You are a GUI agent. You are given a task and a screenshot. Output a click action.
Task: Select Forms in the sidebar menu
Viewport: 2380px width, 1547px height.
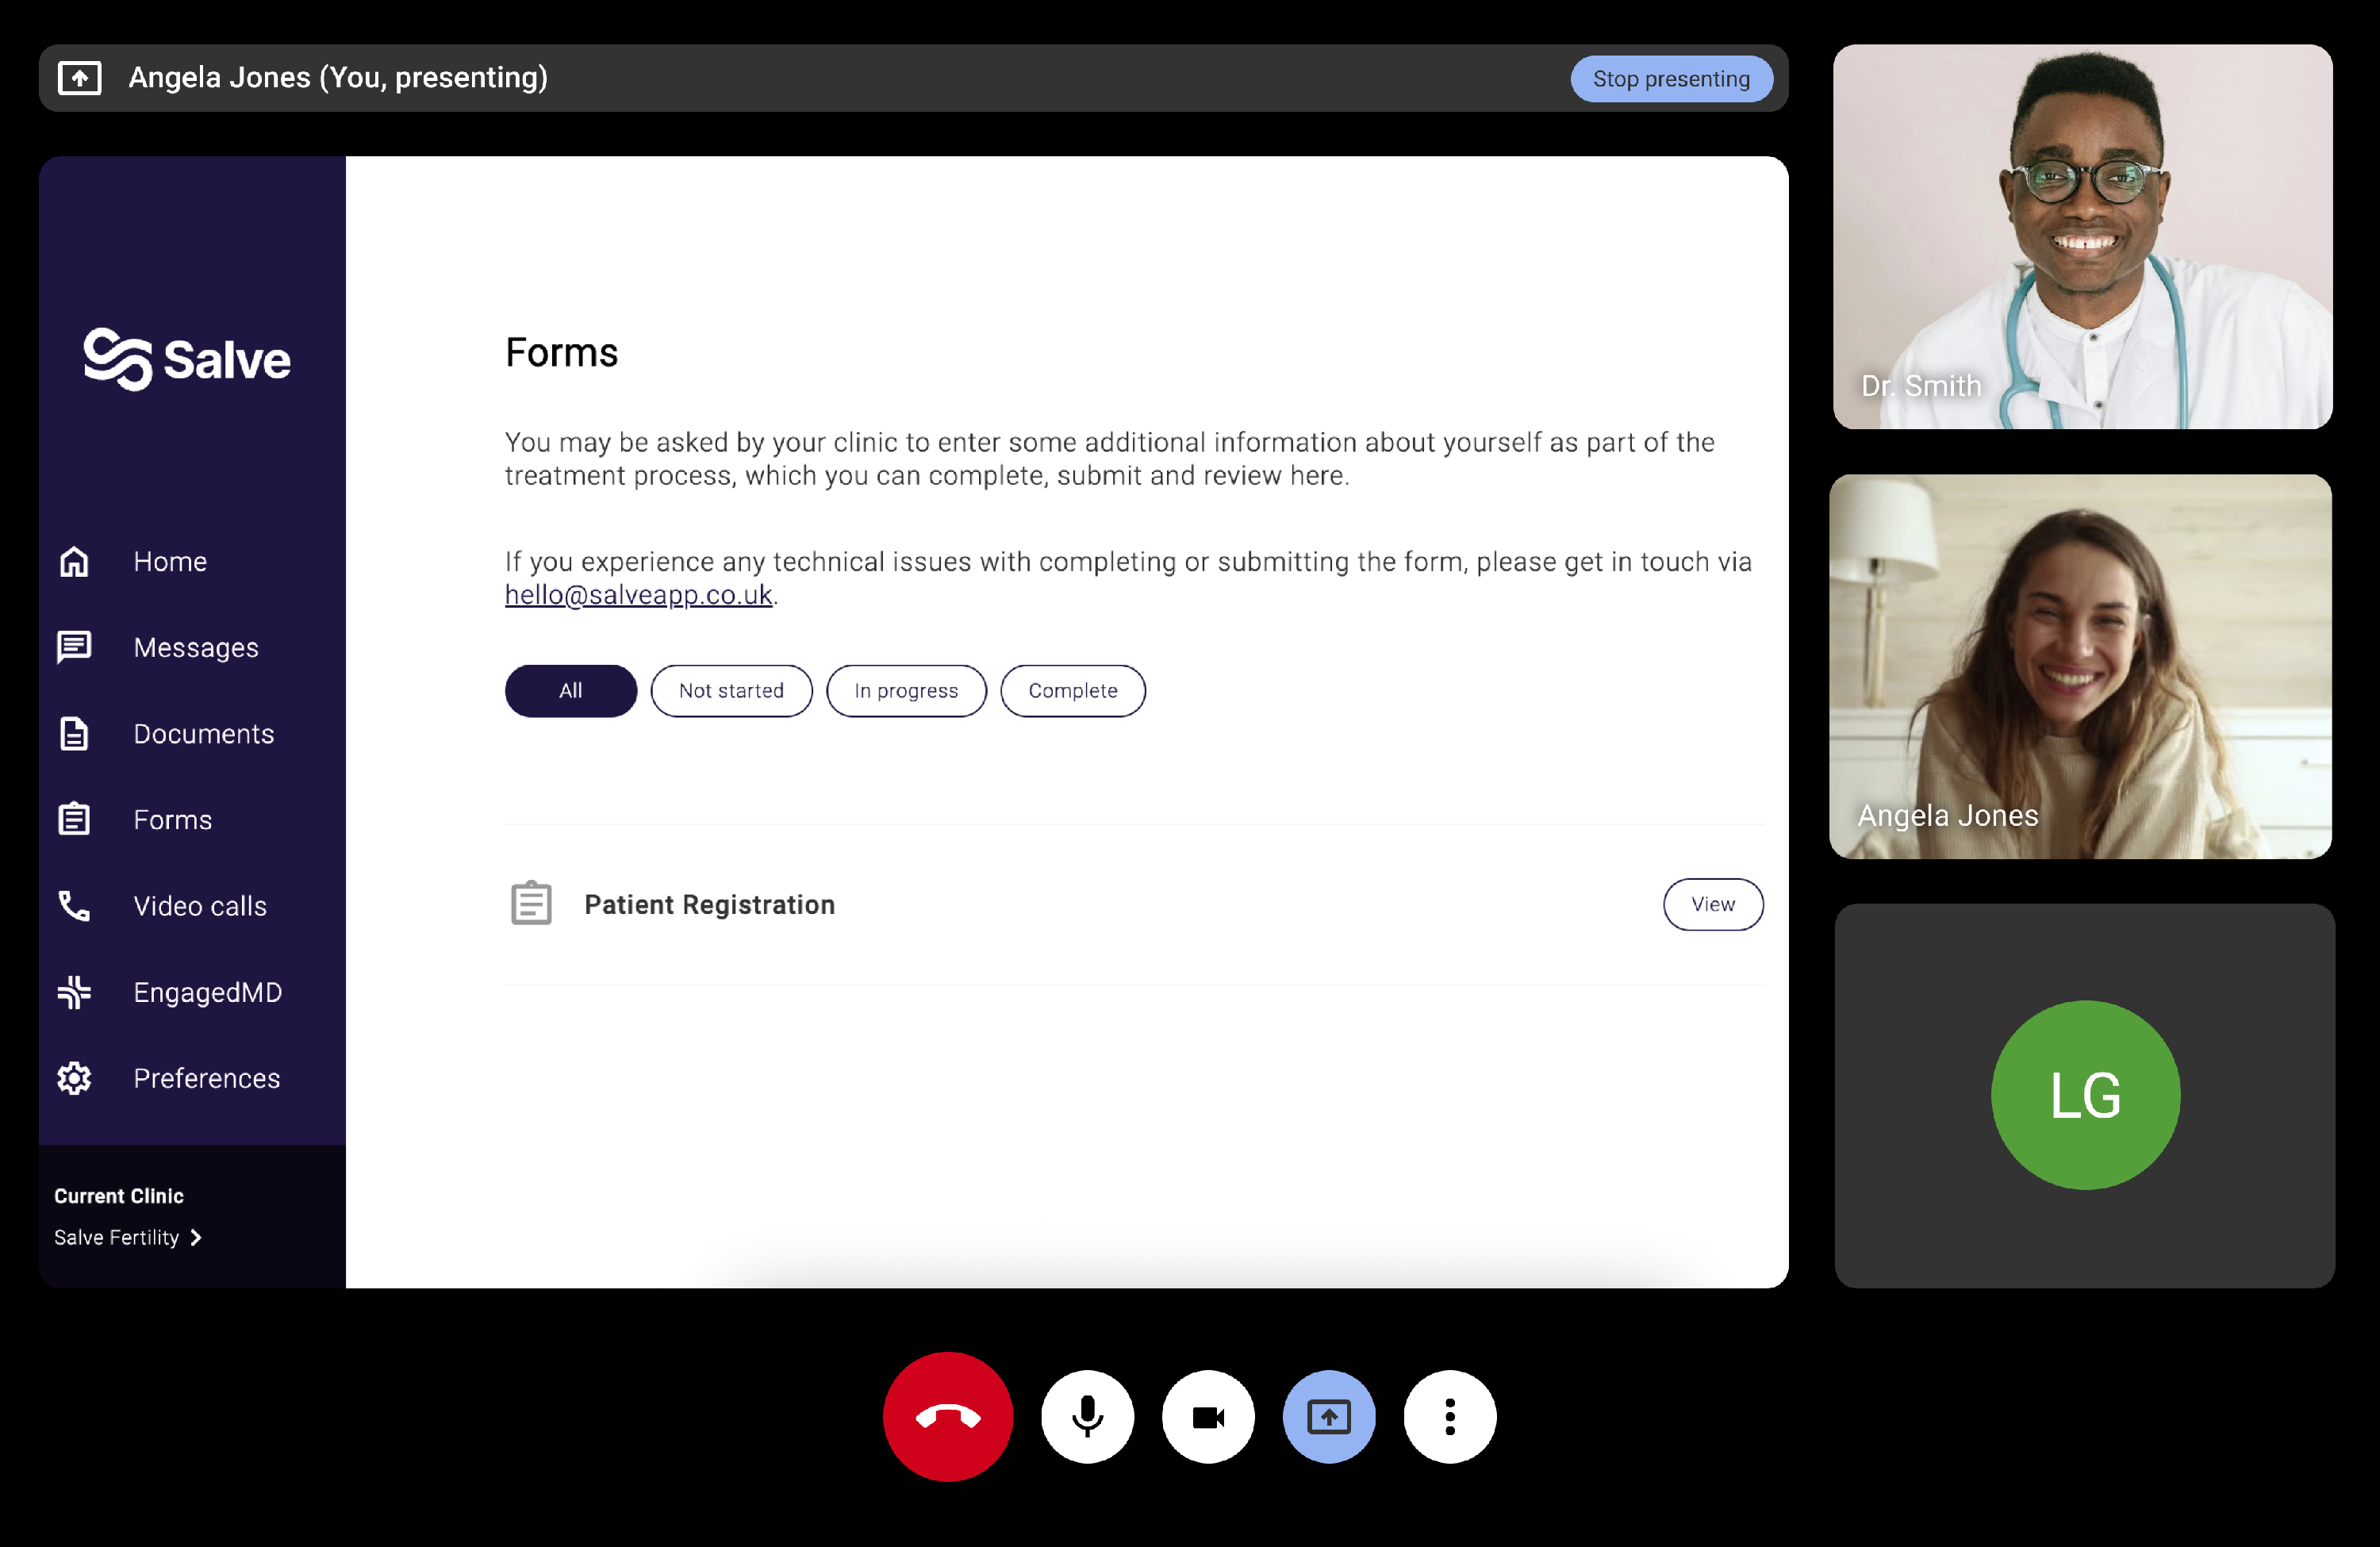pyautogui.click(x=173, y=820)
